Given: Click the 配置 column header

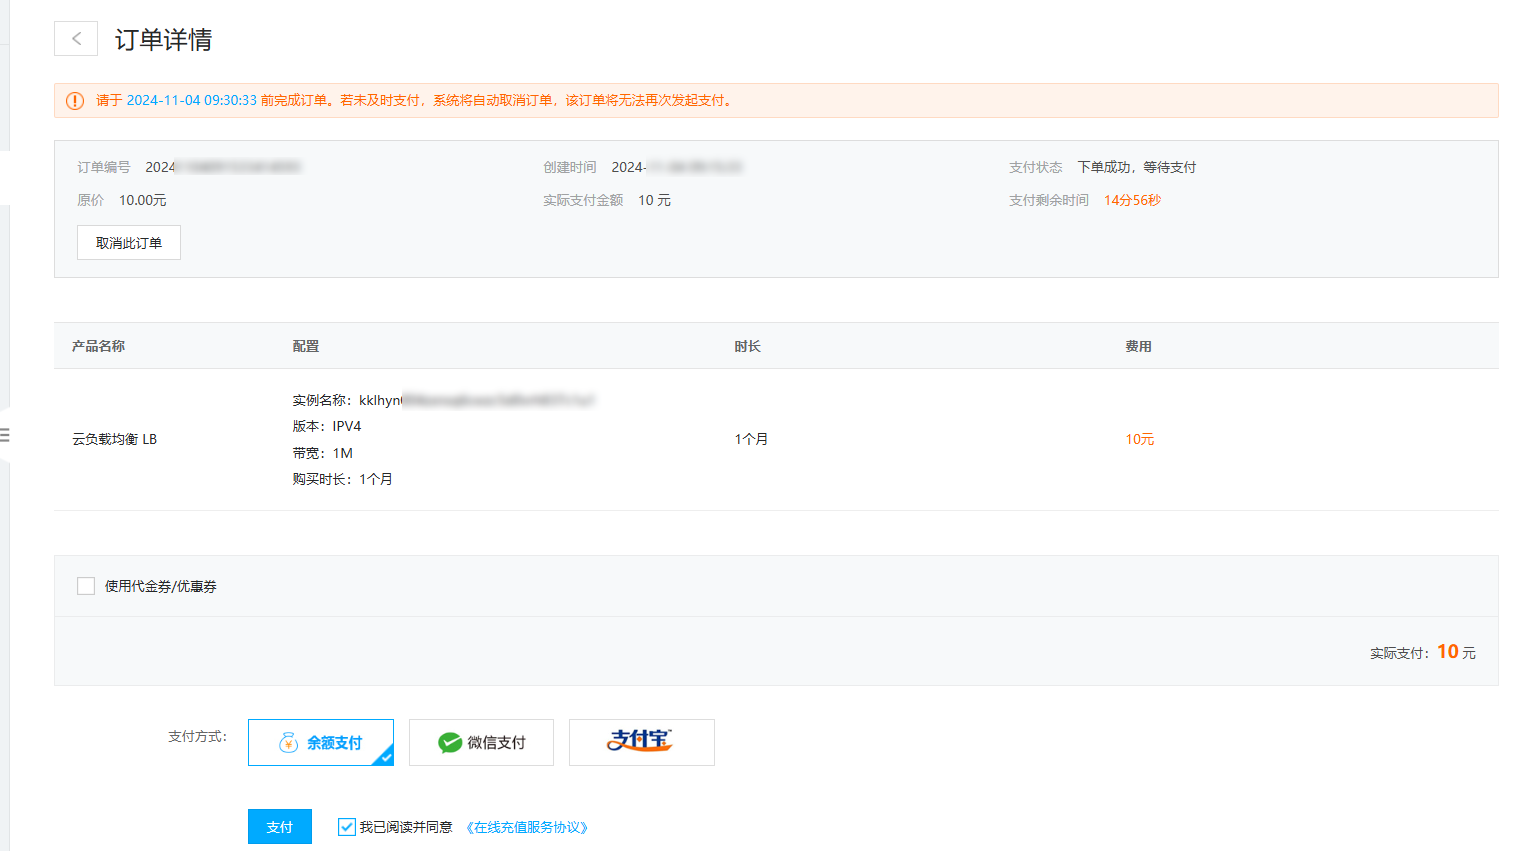Looking at the screenshot, I should click(x=306, y=346).
